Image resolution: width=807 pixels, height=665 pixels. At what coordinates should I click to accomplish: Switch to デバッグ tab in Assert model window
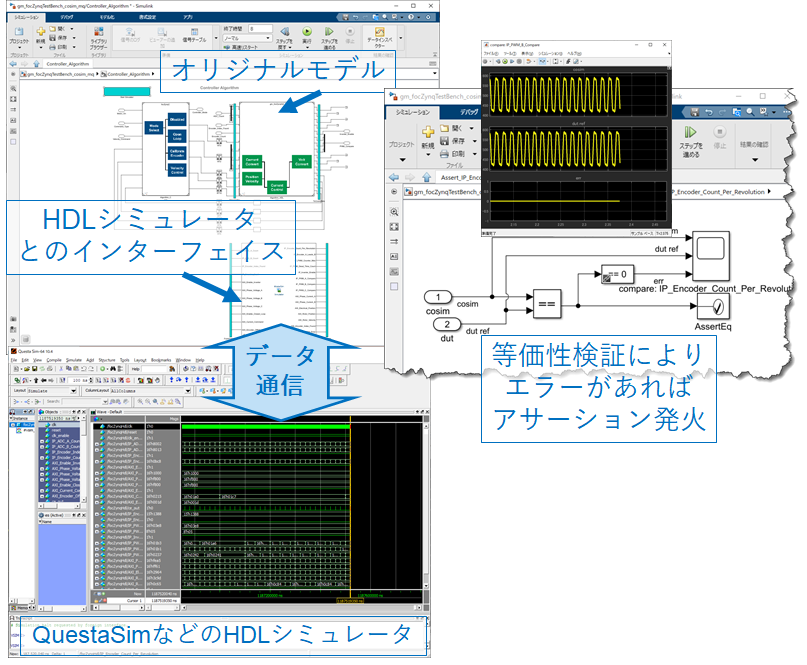click(469, 112)
